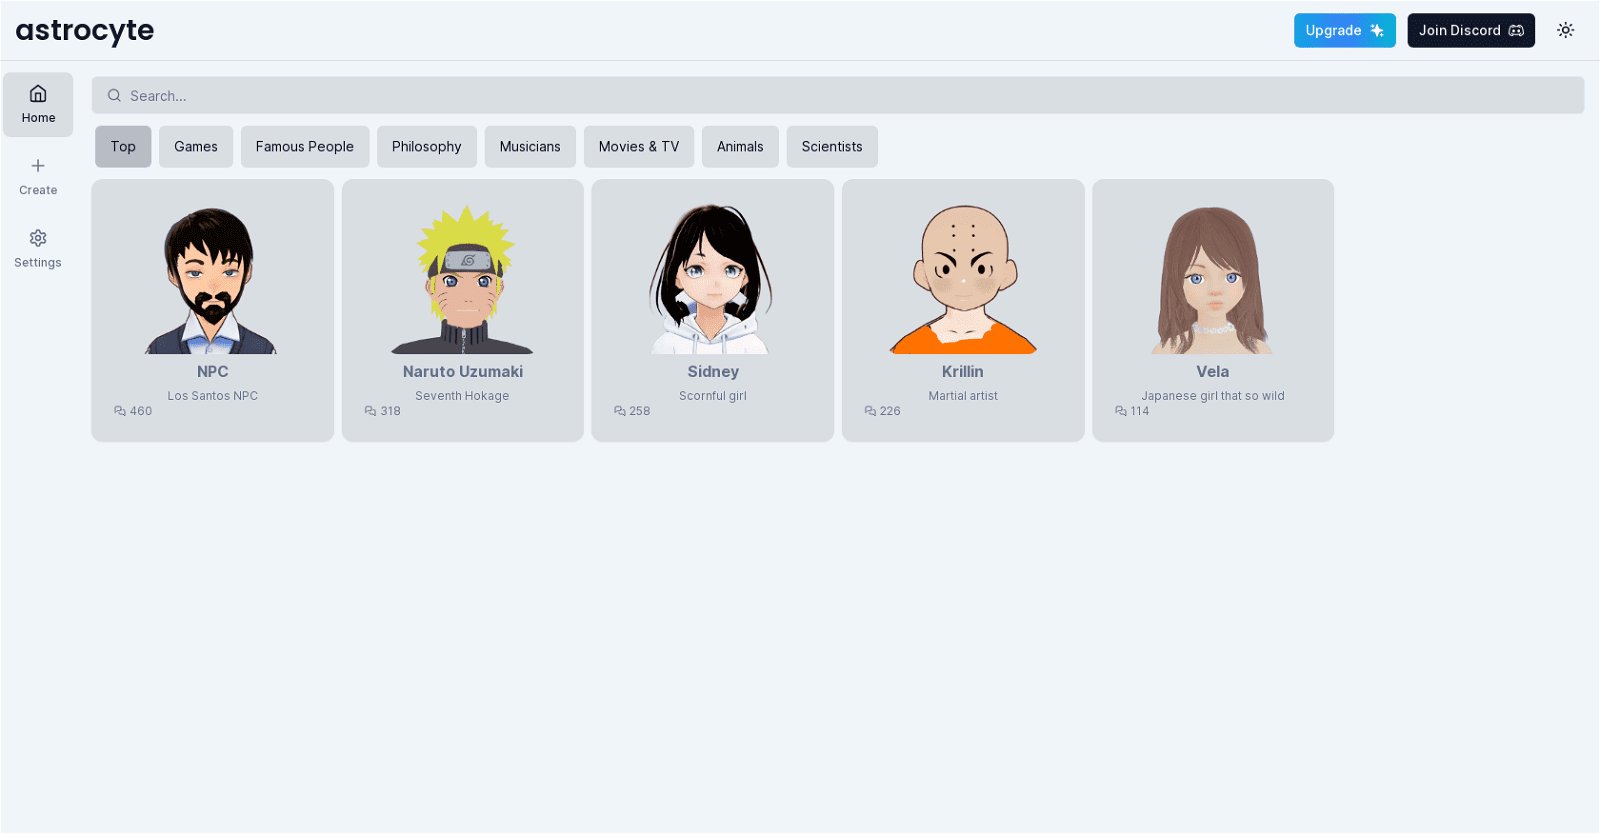Image resolution: width=1600 pixels, height=834 pixels.
Task: Show the Musicians category
Action: point(530,147)
